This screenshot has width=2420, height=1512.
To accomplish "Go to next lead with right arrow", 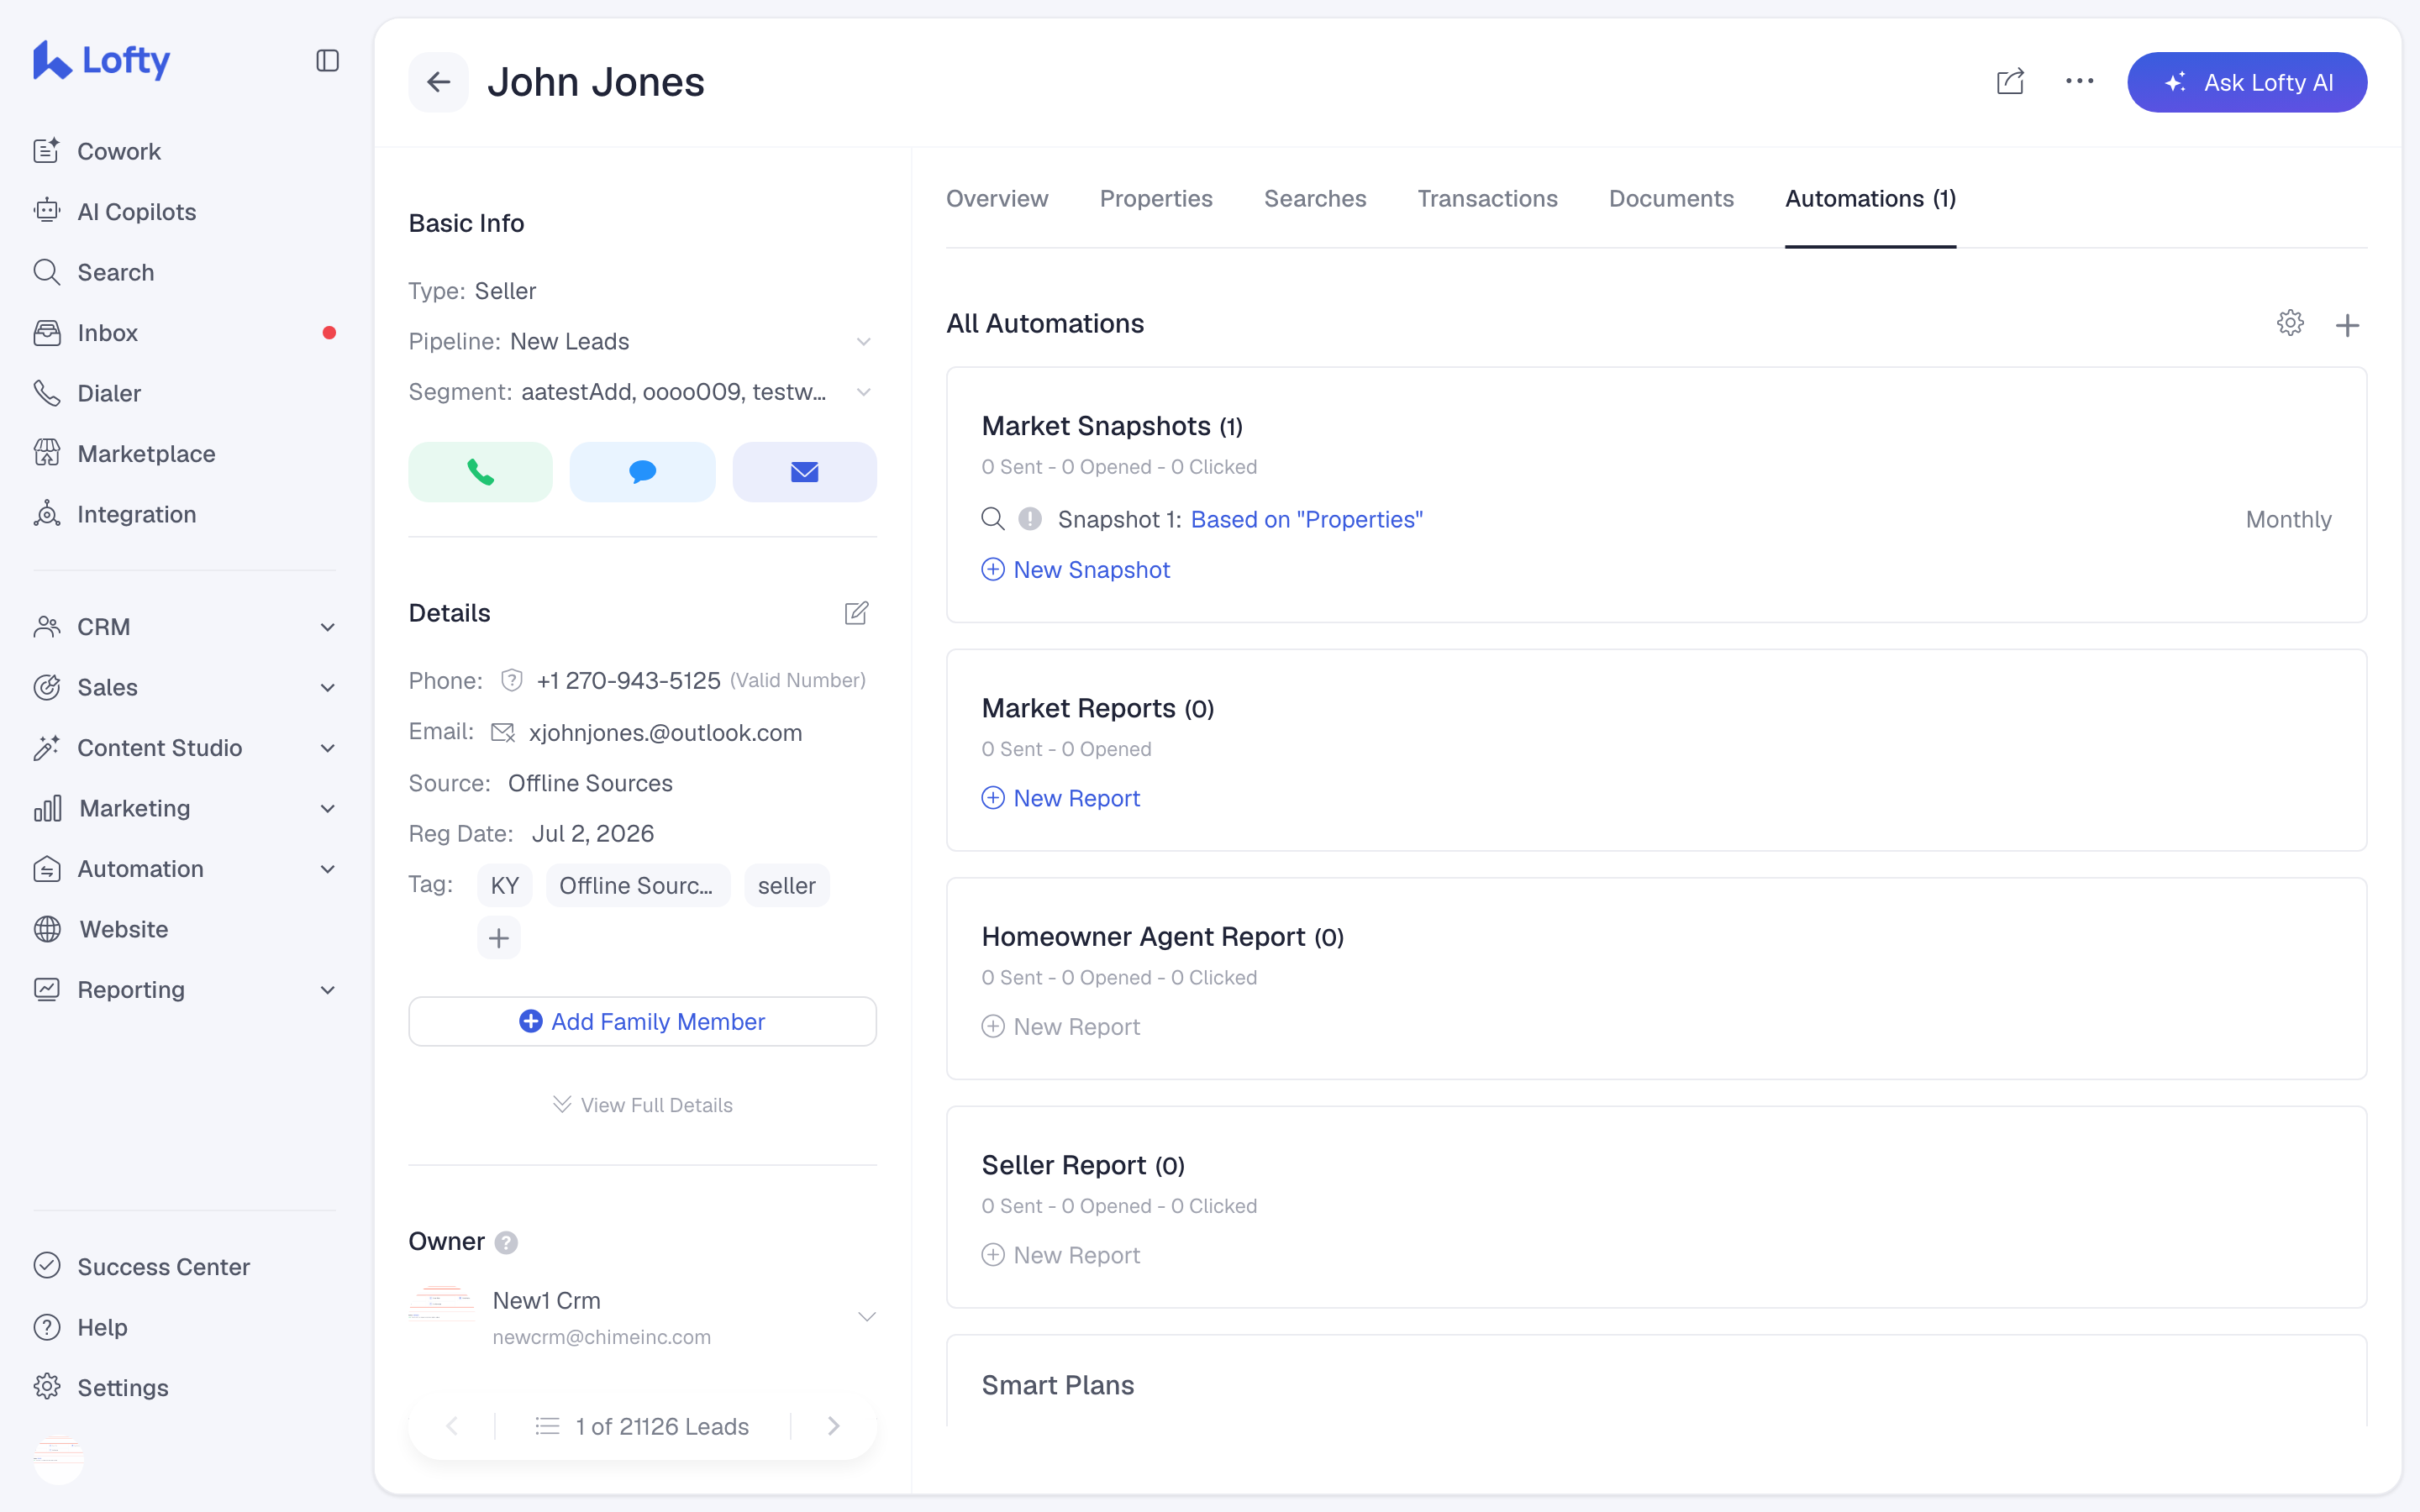I will tap(833, 1426).
